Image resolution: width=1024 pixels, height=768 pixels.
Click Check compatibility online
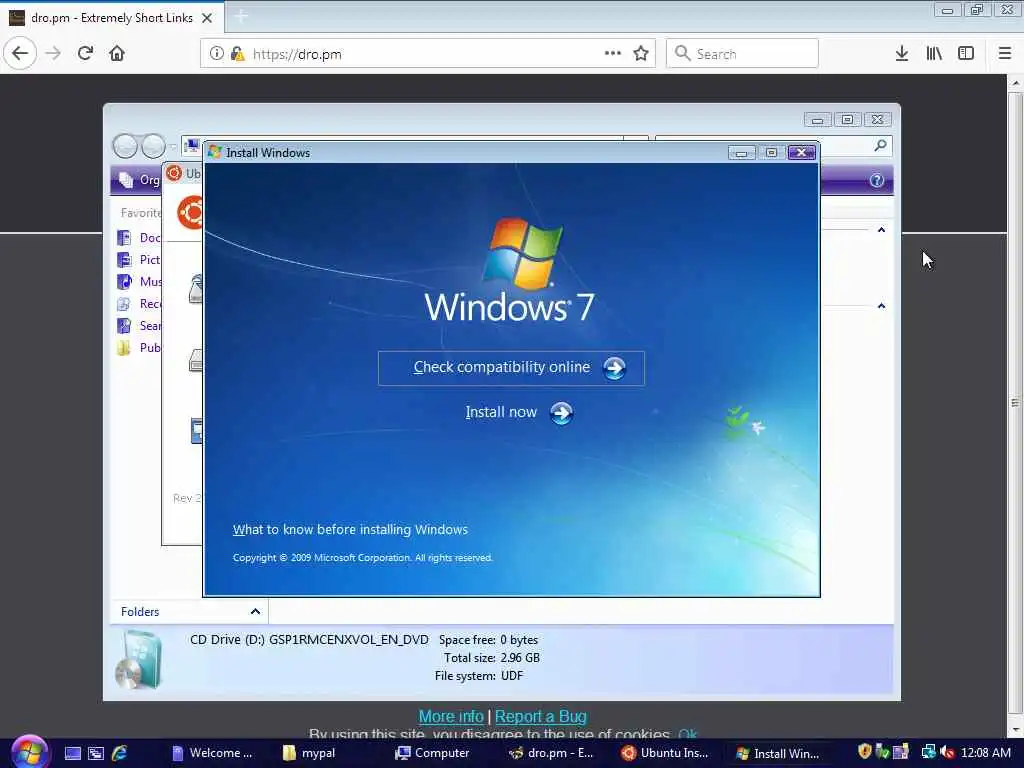[x=511, y=368]
